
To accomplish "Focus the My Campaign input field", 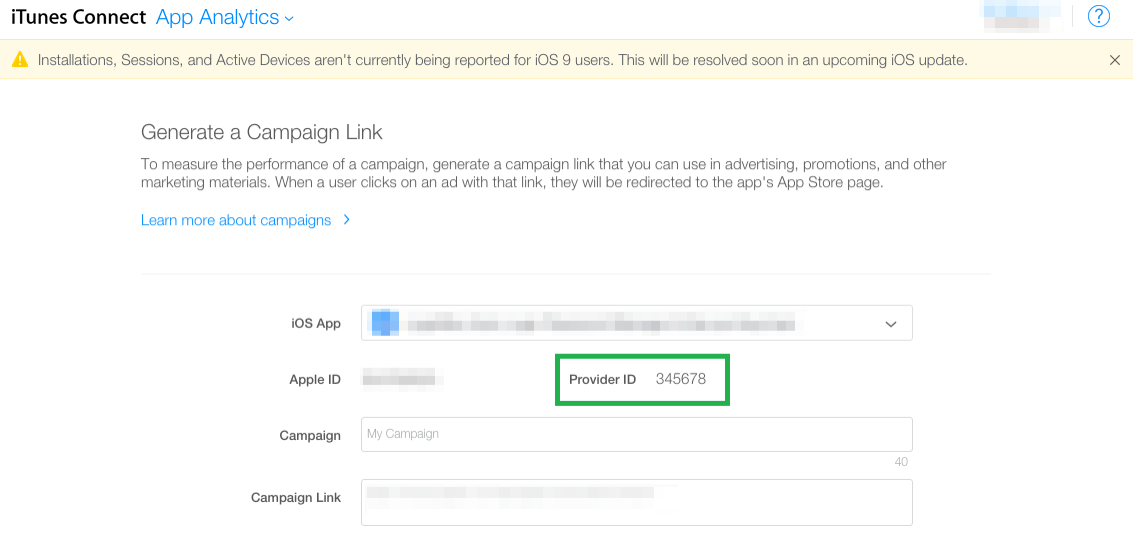I will coord(637,434).
